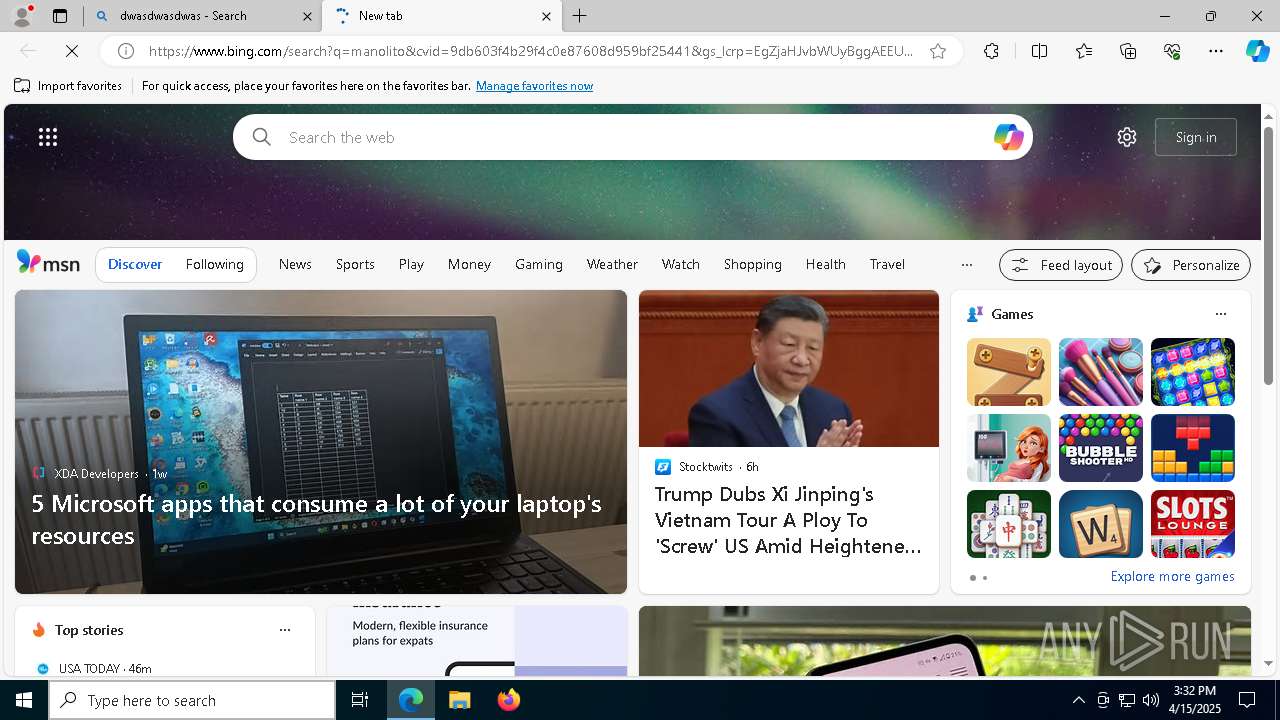This screenshot has width=1280, height=720.
Task: Click the msn logo
Action: pyautogui.click(x=48, y=263)
